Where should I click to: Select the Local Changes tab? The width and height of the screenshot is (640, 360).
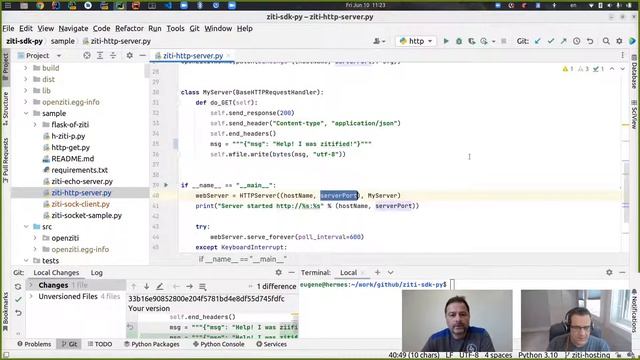pyautogui.click(x=56, y=272)
